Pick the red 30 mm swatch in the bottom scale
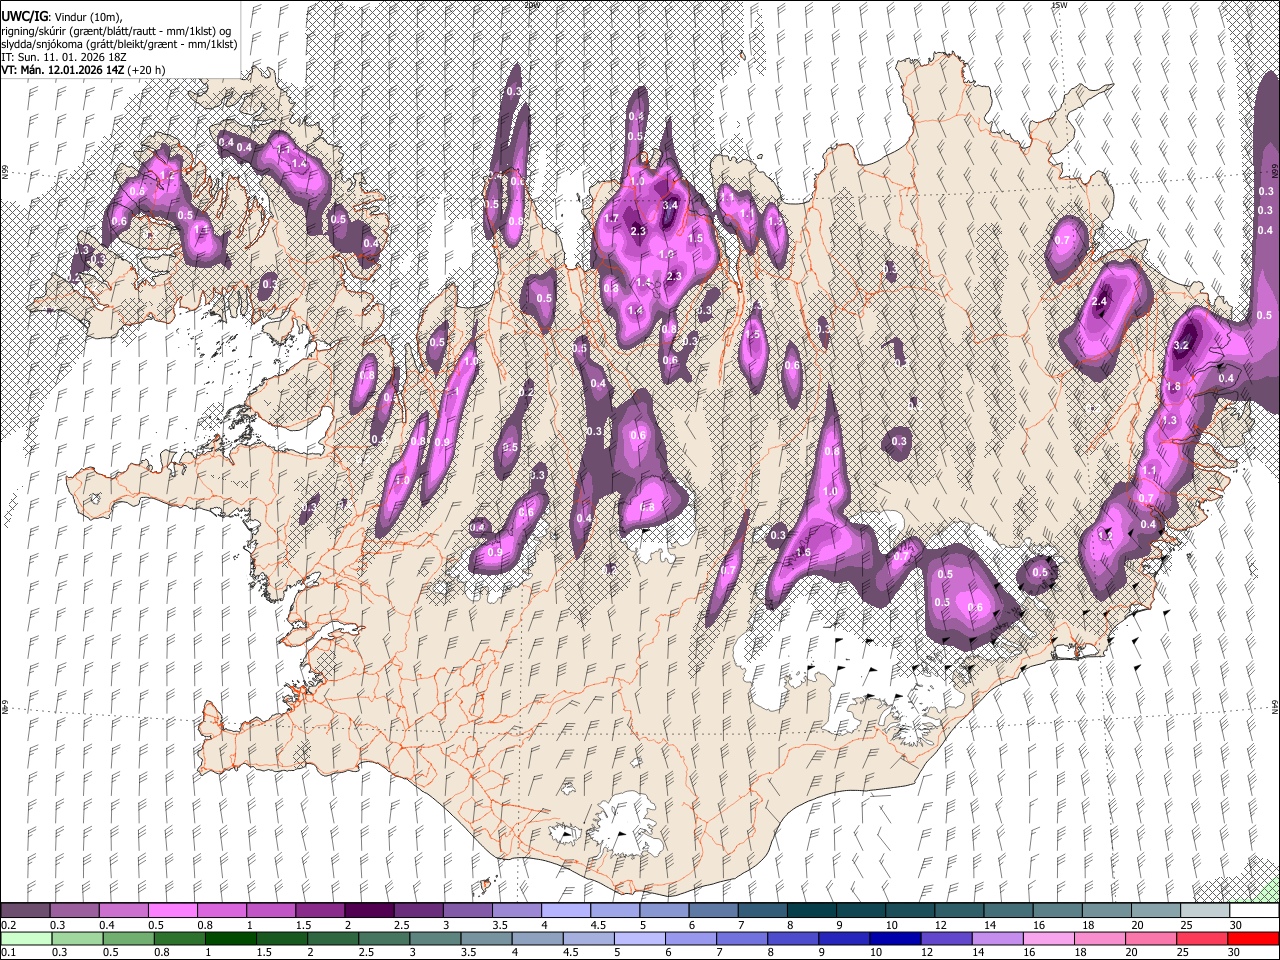Image resolution: width=1280 pixels, height=960 pixels. (1254, 938)
